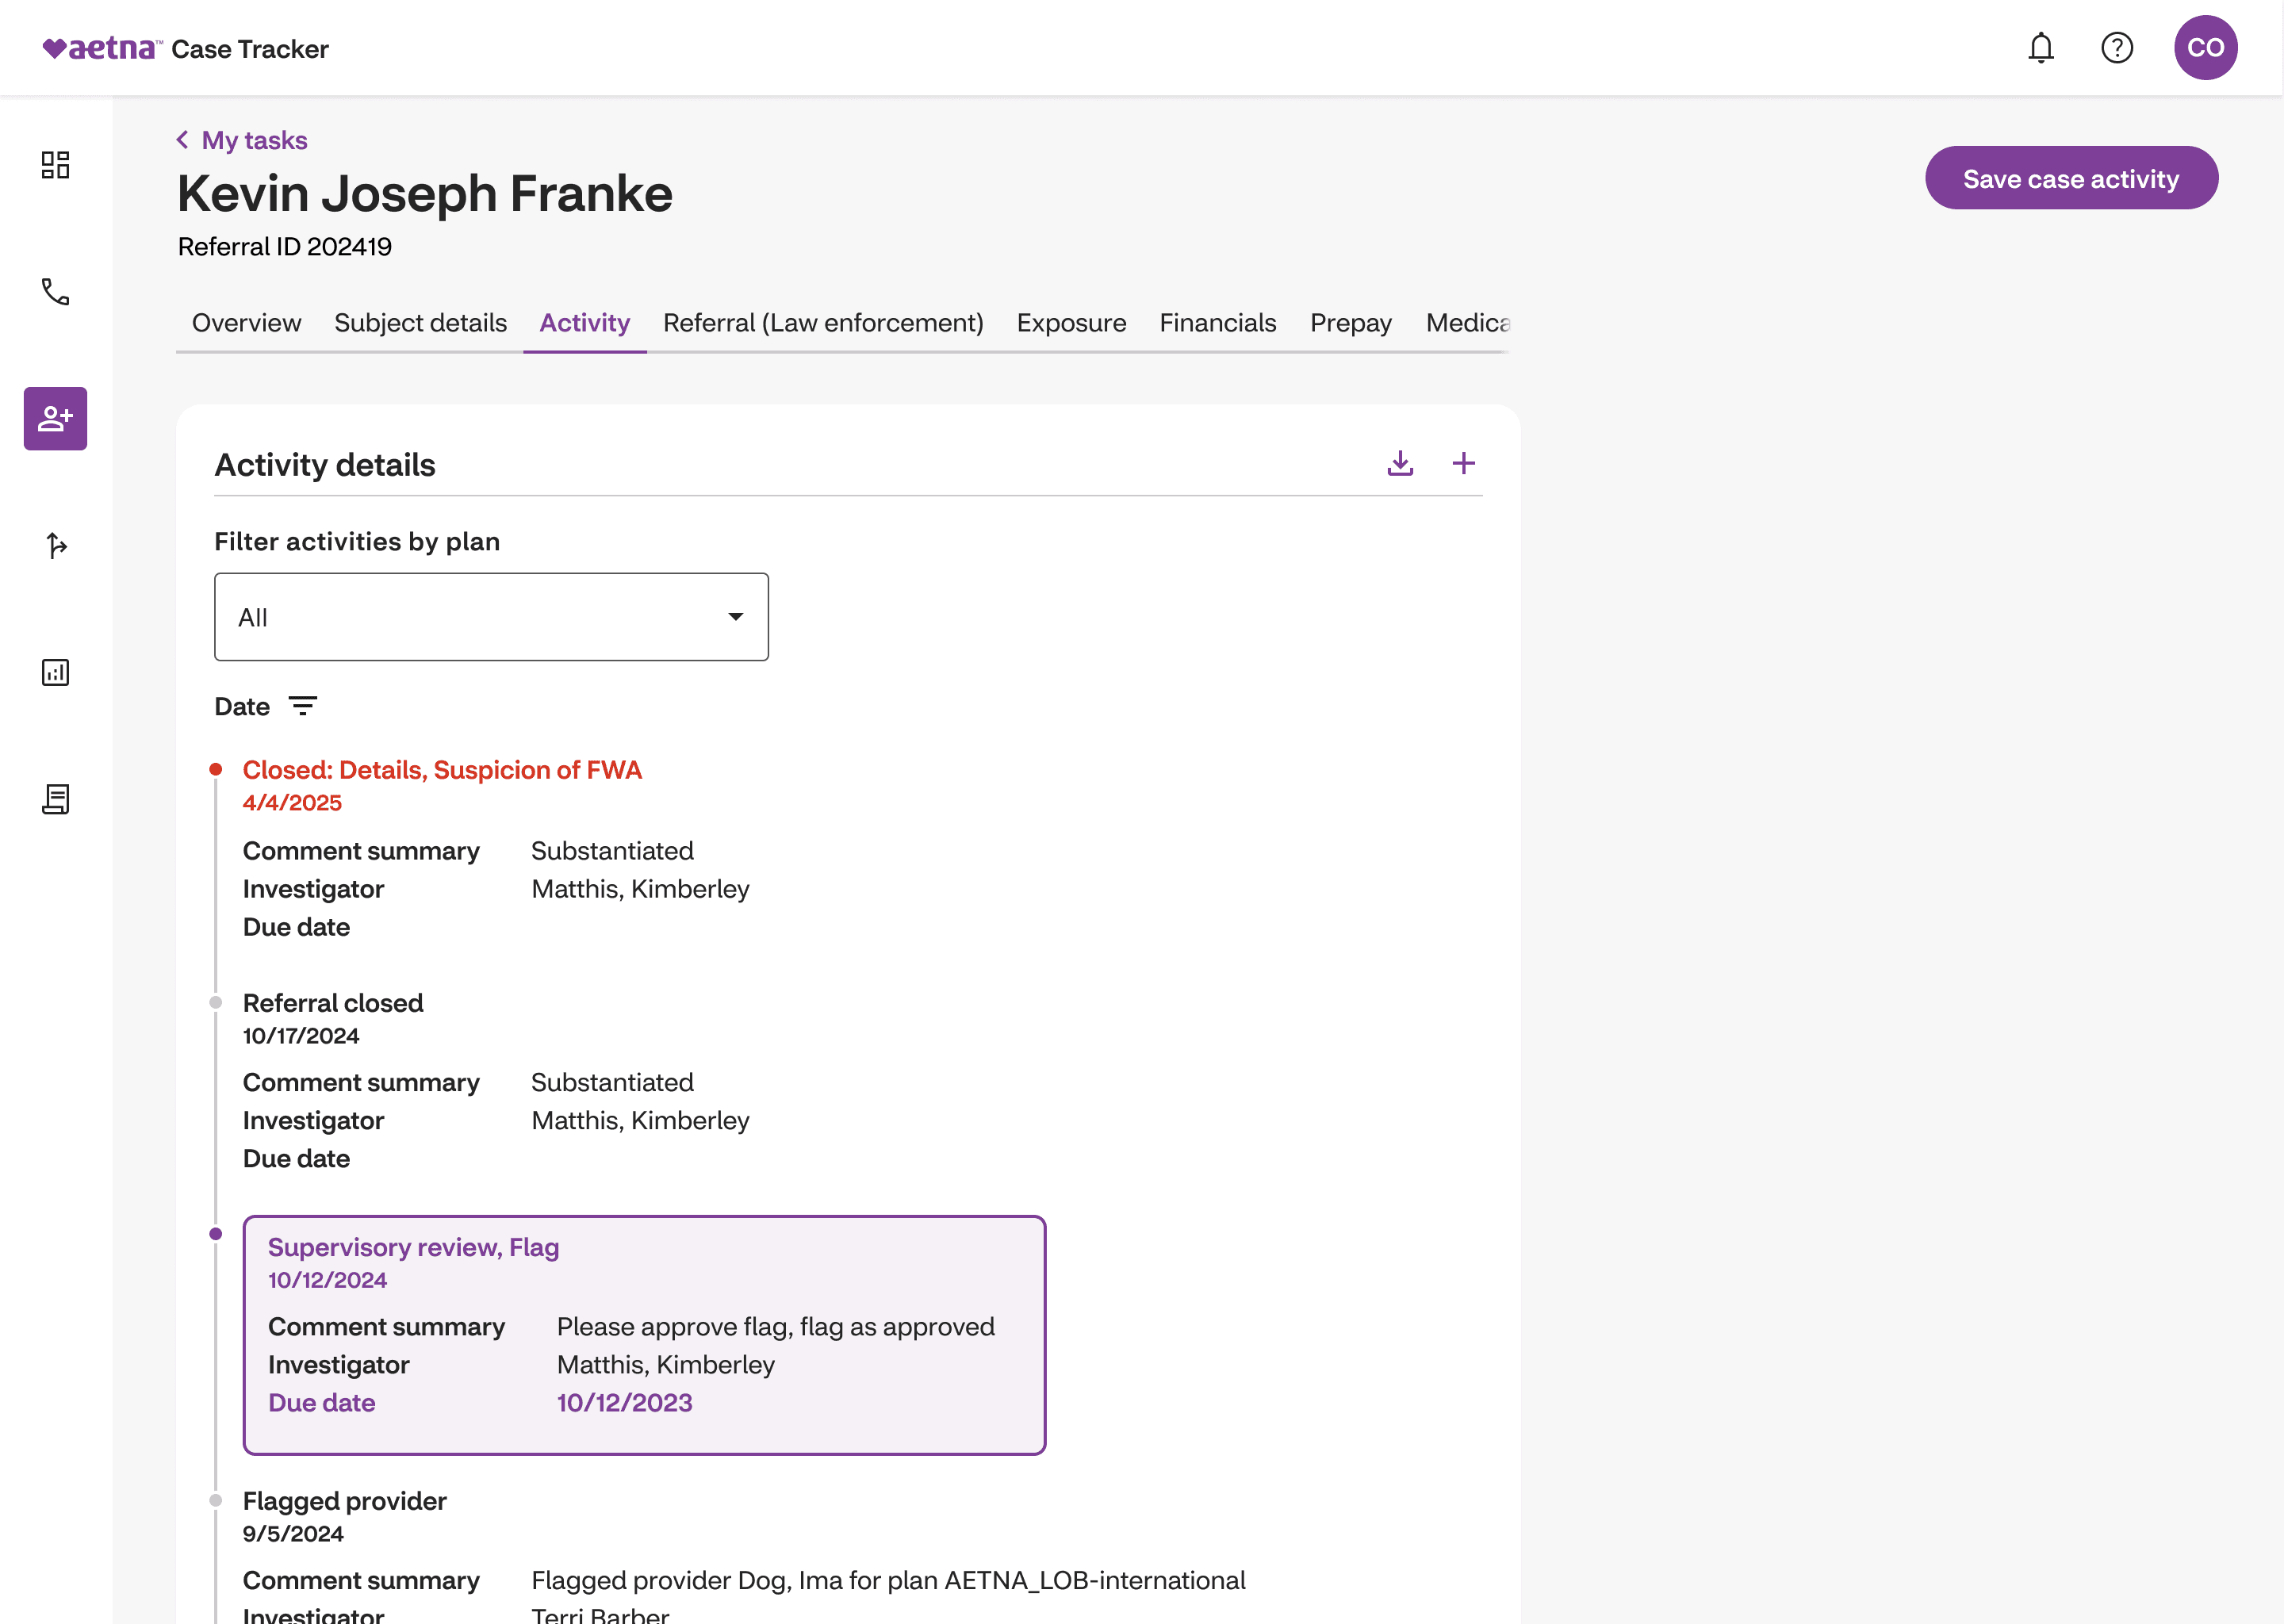The width and height of the screenshot is (2284, 1624).
Task: Click the document scroll sidebar icon
Action: tap(55, 799)
